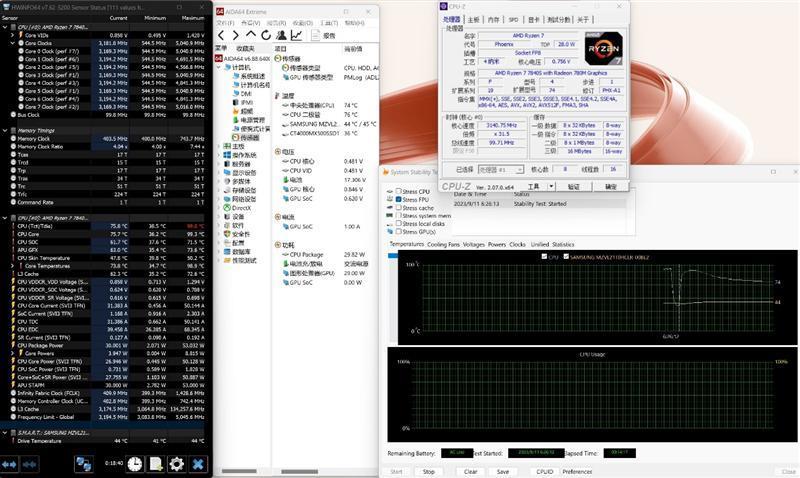
Task: Click the Save button in stability test
Action: pyautogui.click(x=503, y=471)
